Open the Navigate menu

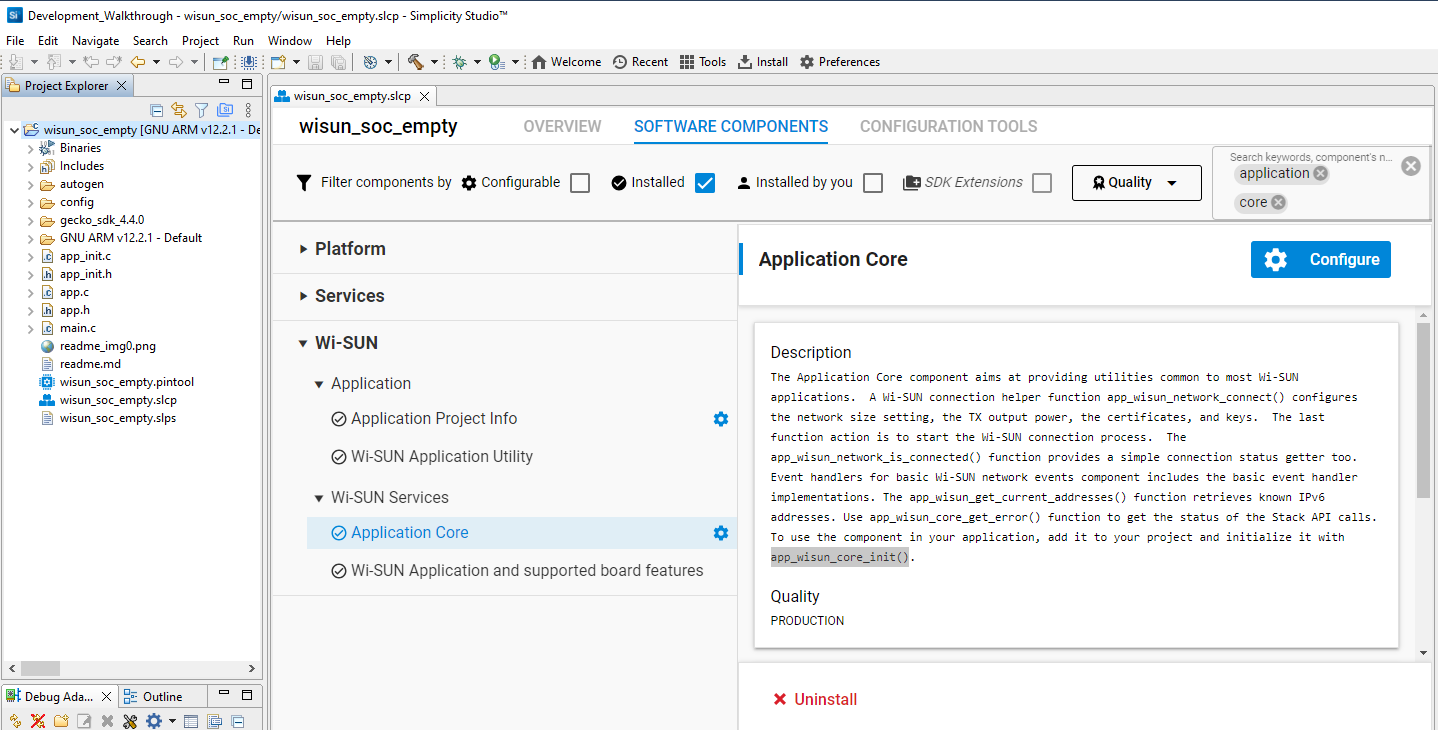[x=95, y=41]
